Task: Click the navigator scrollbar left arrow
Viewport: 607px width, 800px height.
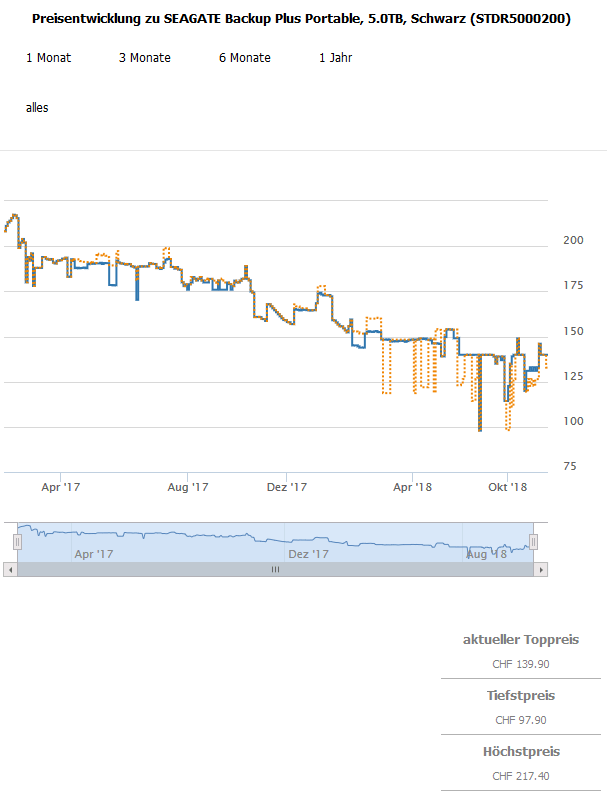Action: click(x=10, y=569)
